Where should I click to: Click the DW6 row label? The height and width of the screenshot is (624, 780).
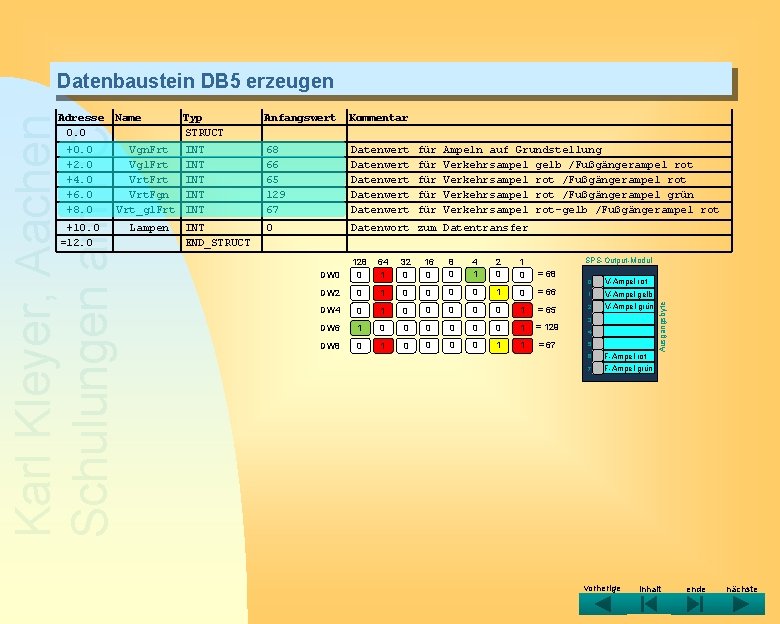click(x=330, y=328)
